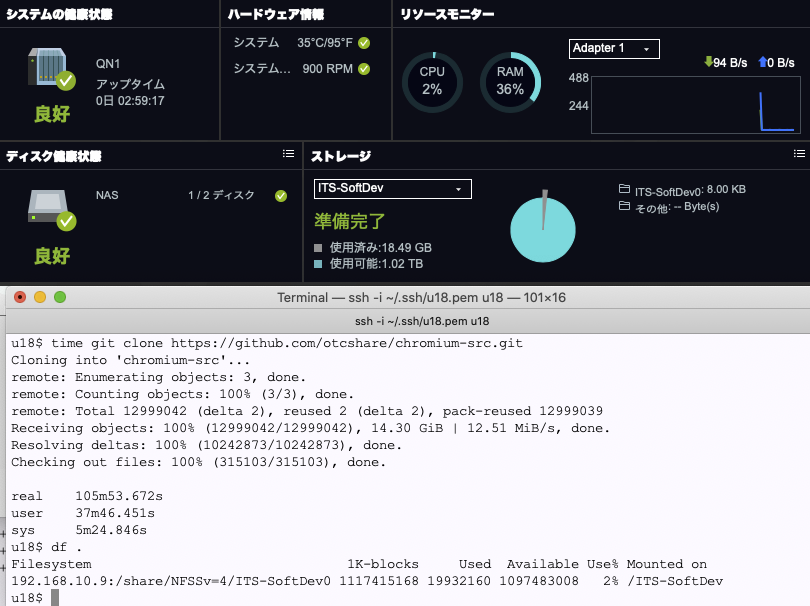
Task: Click the CPU usage gauge
Action: 432,82
